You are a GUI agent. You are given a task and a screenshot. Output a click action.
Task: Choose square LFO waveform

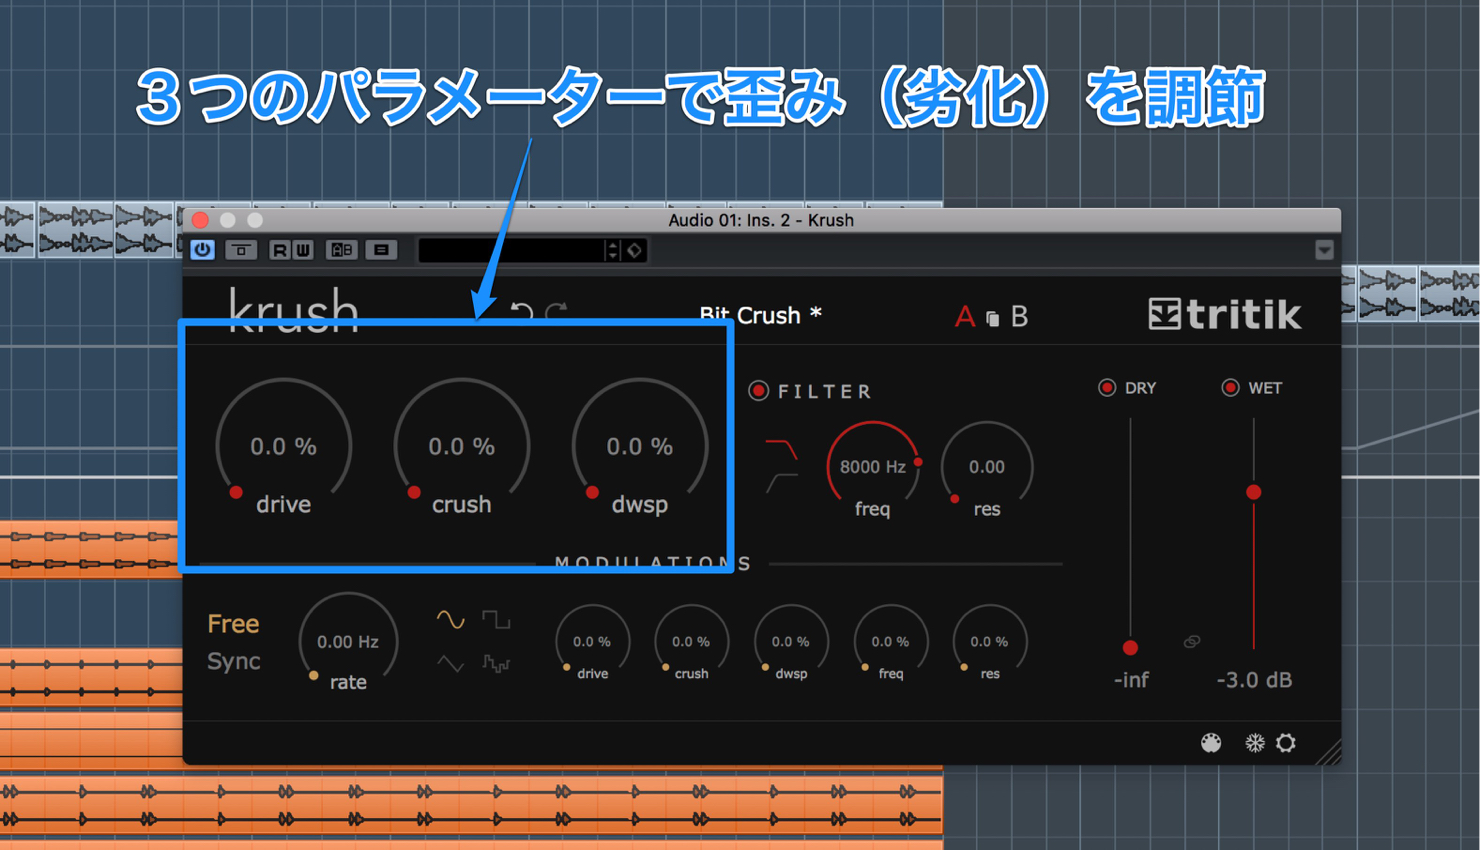(496, 620)
